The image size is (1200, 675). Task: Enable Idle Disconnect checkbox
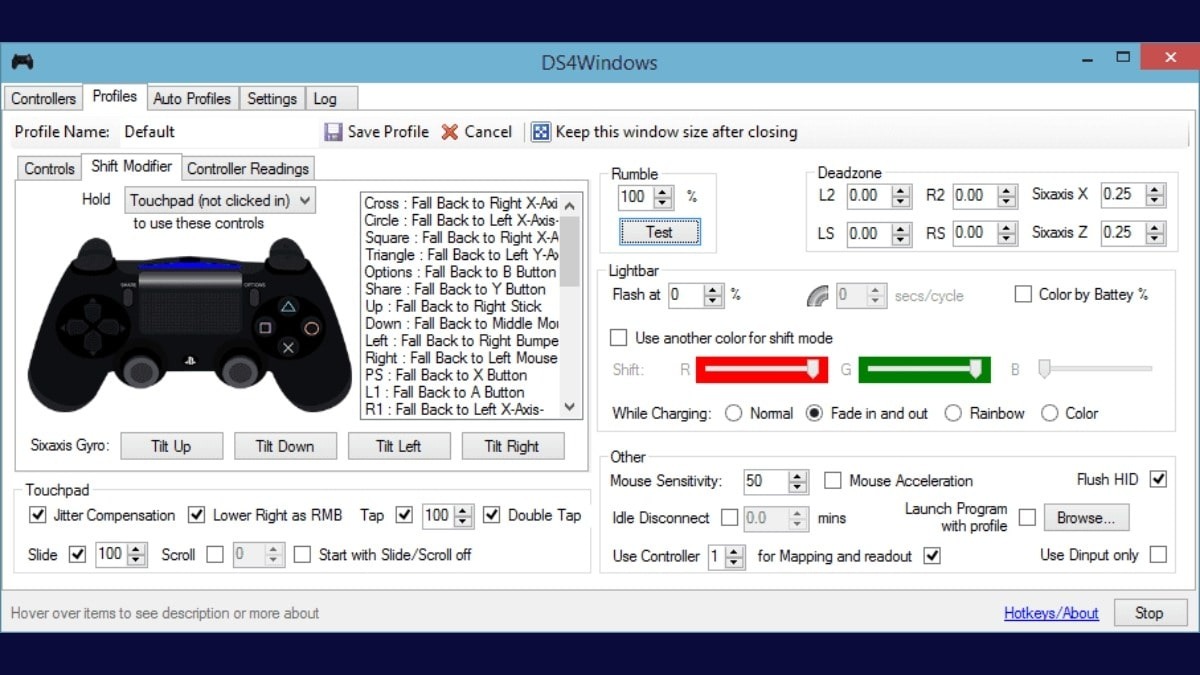729,518
